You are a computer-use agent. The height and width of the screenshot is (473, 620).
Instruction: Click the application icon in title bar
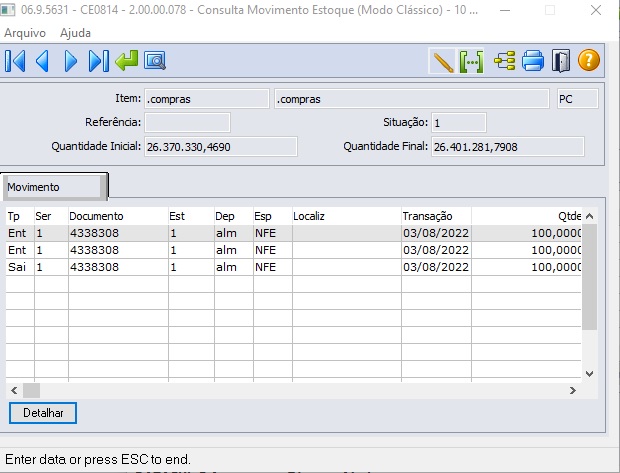coord(8,9)
